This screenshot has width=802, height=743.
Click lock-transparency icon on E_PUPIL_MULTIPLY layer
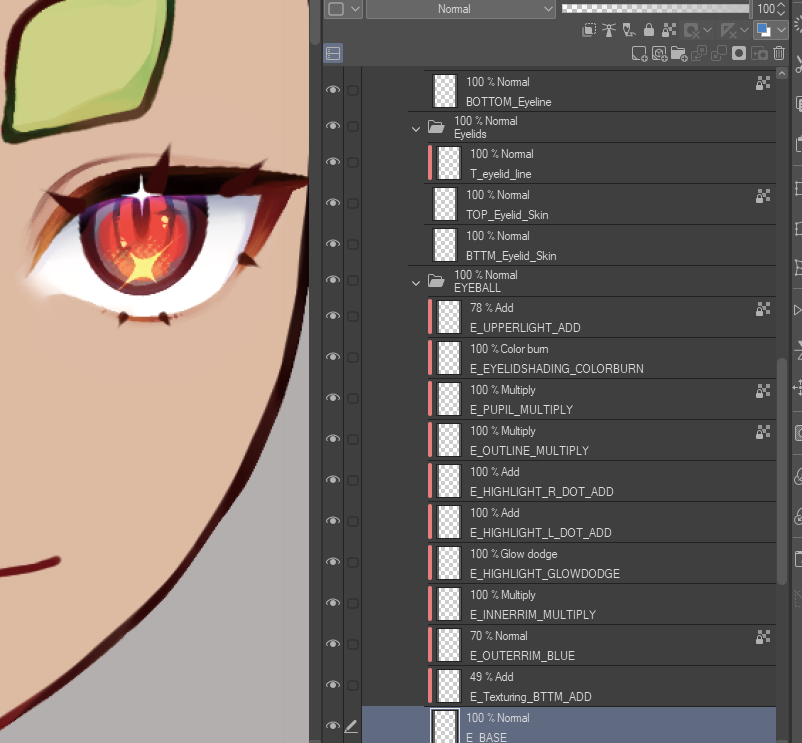(763, 391)
